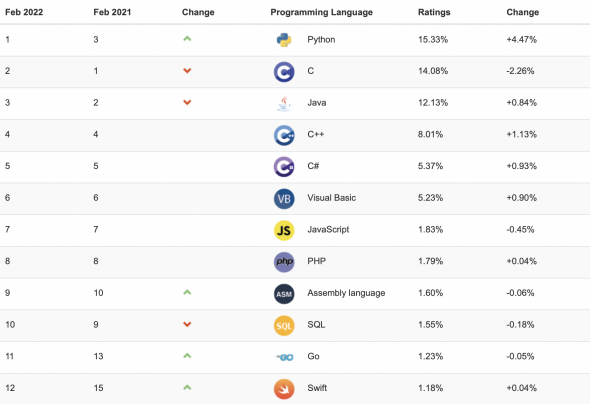Click the 1.18% rating value
This screenshot has width=590, height=404.
[430, 388]
